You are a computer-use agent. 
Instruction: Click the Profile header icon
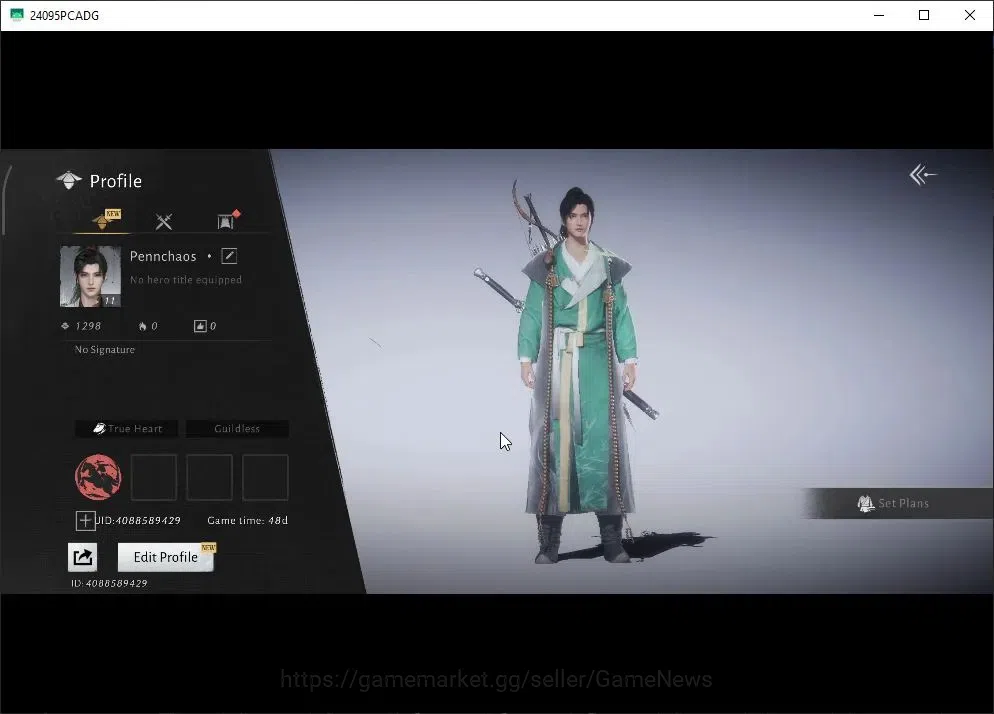[68, 181]
